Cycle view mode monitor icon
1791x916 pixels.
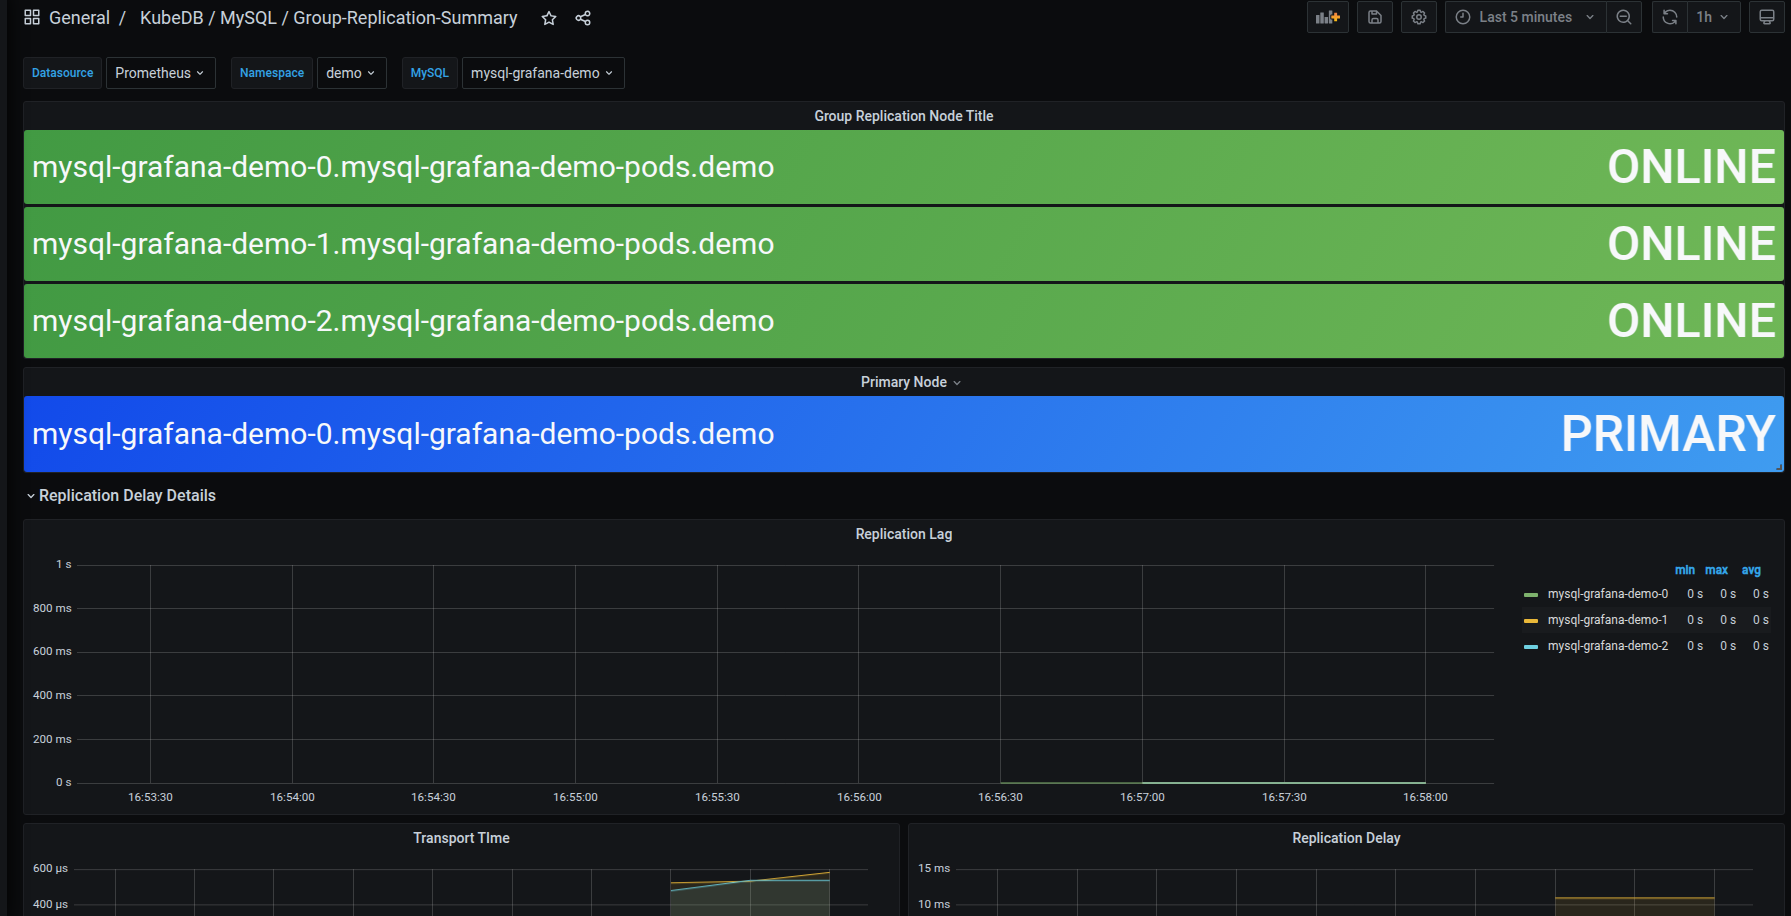pyautogui.click(x=1767, y=17)
